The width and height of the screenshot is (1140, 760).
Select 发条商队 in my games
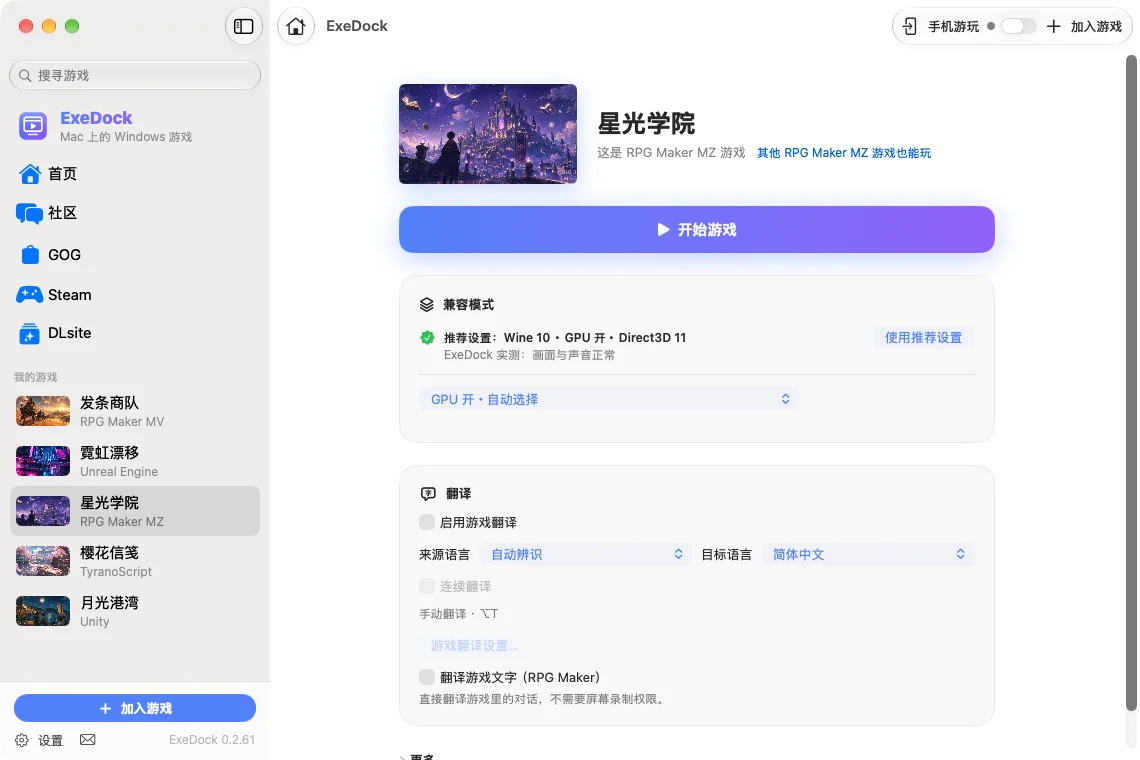(x=135, y=411)
